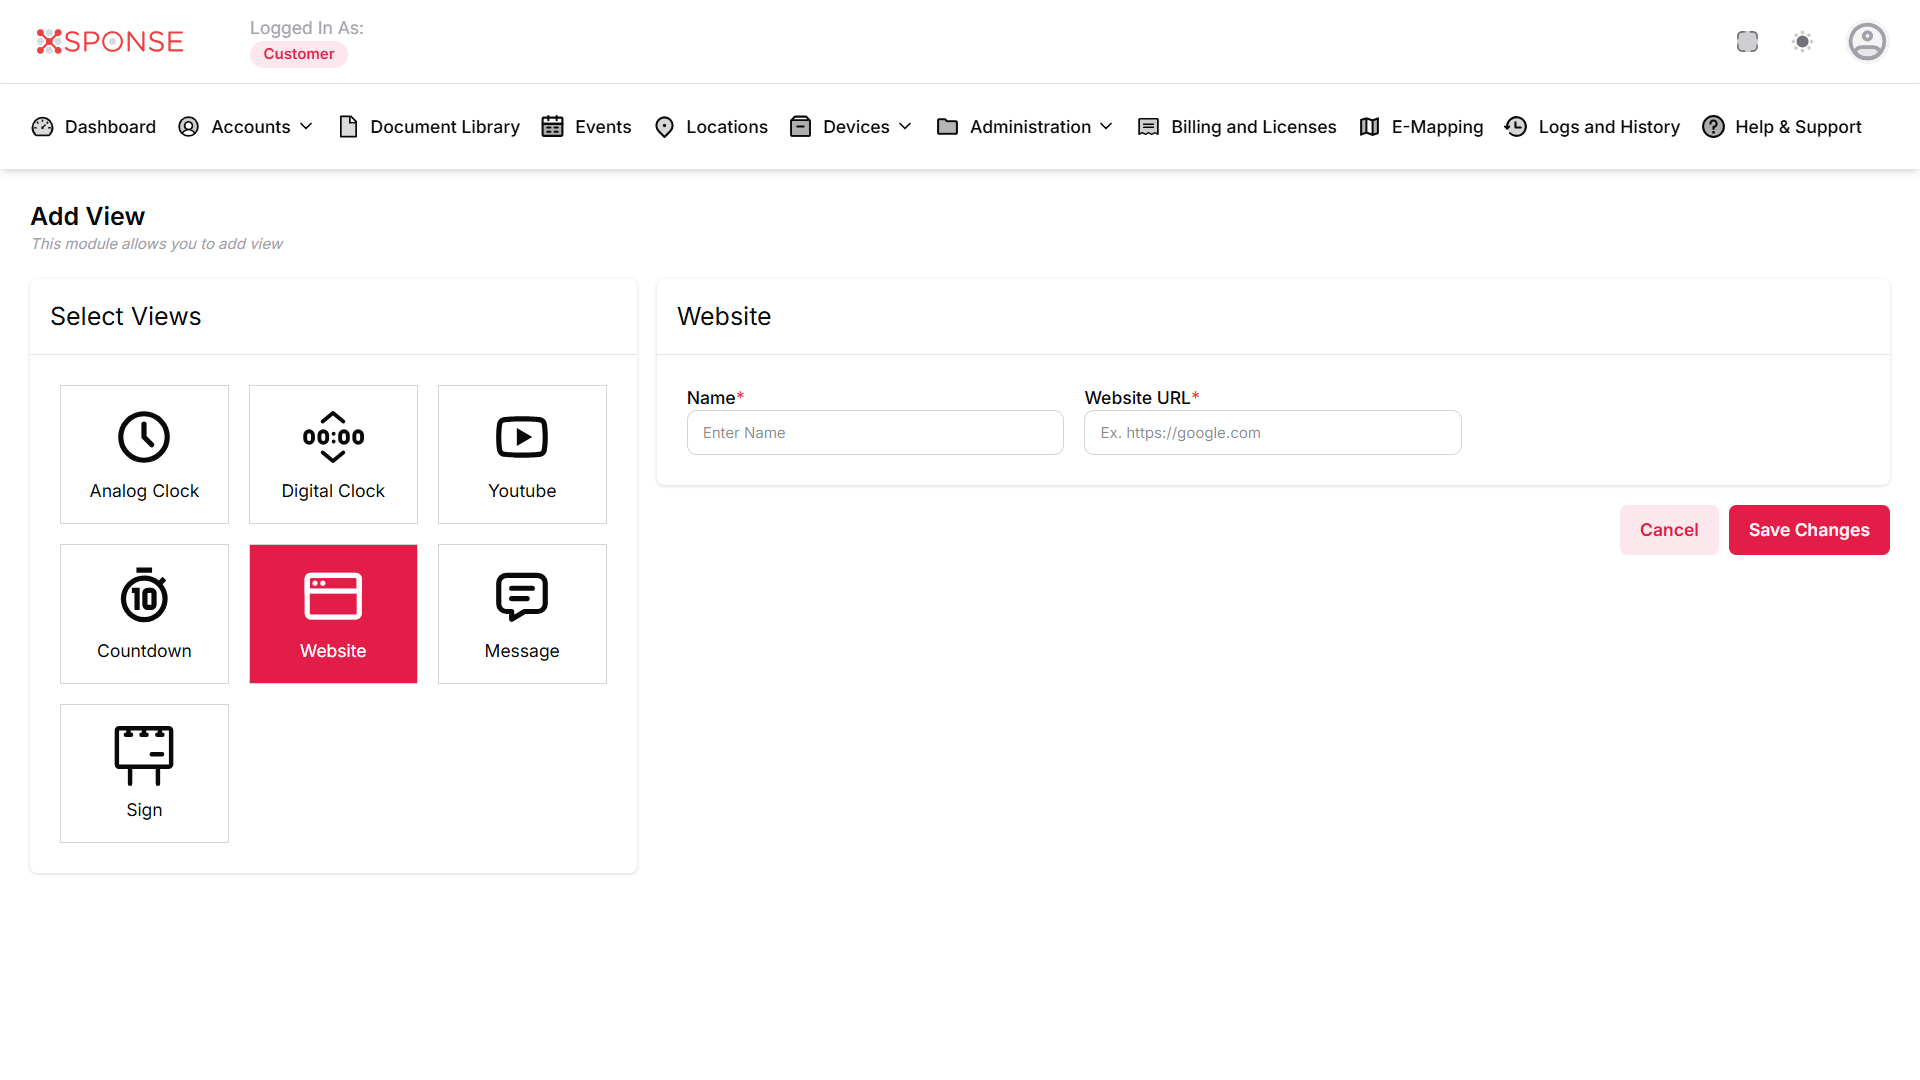Viewport: 1920px width, 1080px height.
Task: Expand the Administration dropdown menu
Action: click(1025, 127)
